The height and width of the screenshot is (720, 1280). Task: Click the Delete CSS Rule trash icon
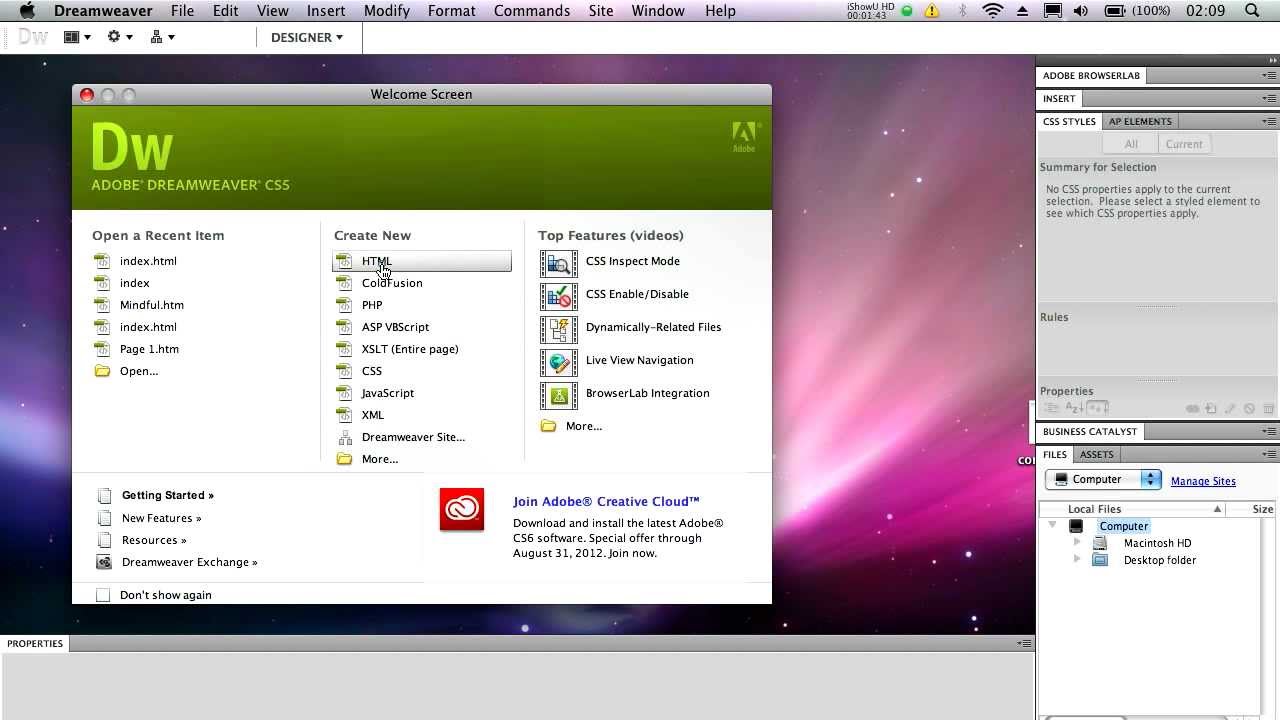pyautogui.click(x=1269, y=409)
